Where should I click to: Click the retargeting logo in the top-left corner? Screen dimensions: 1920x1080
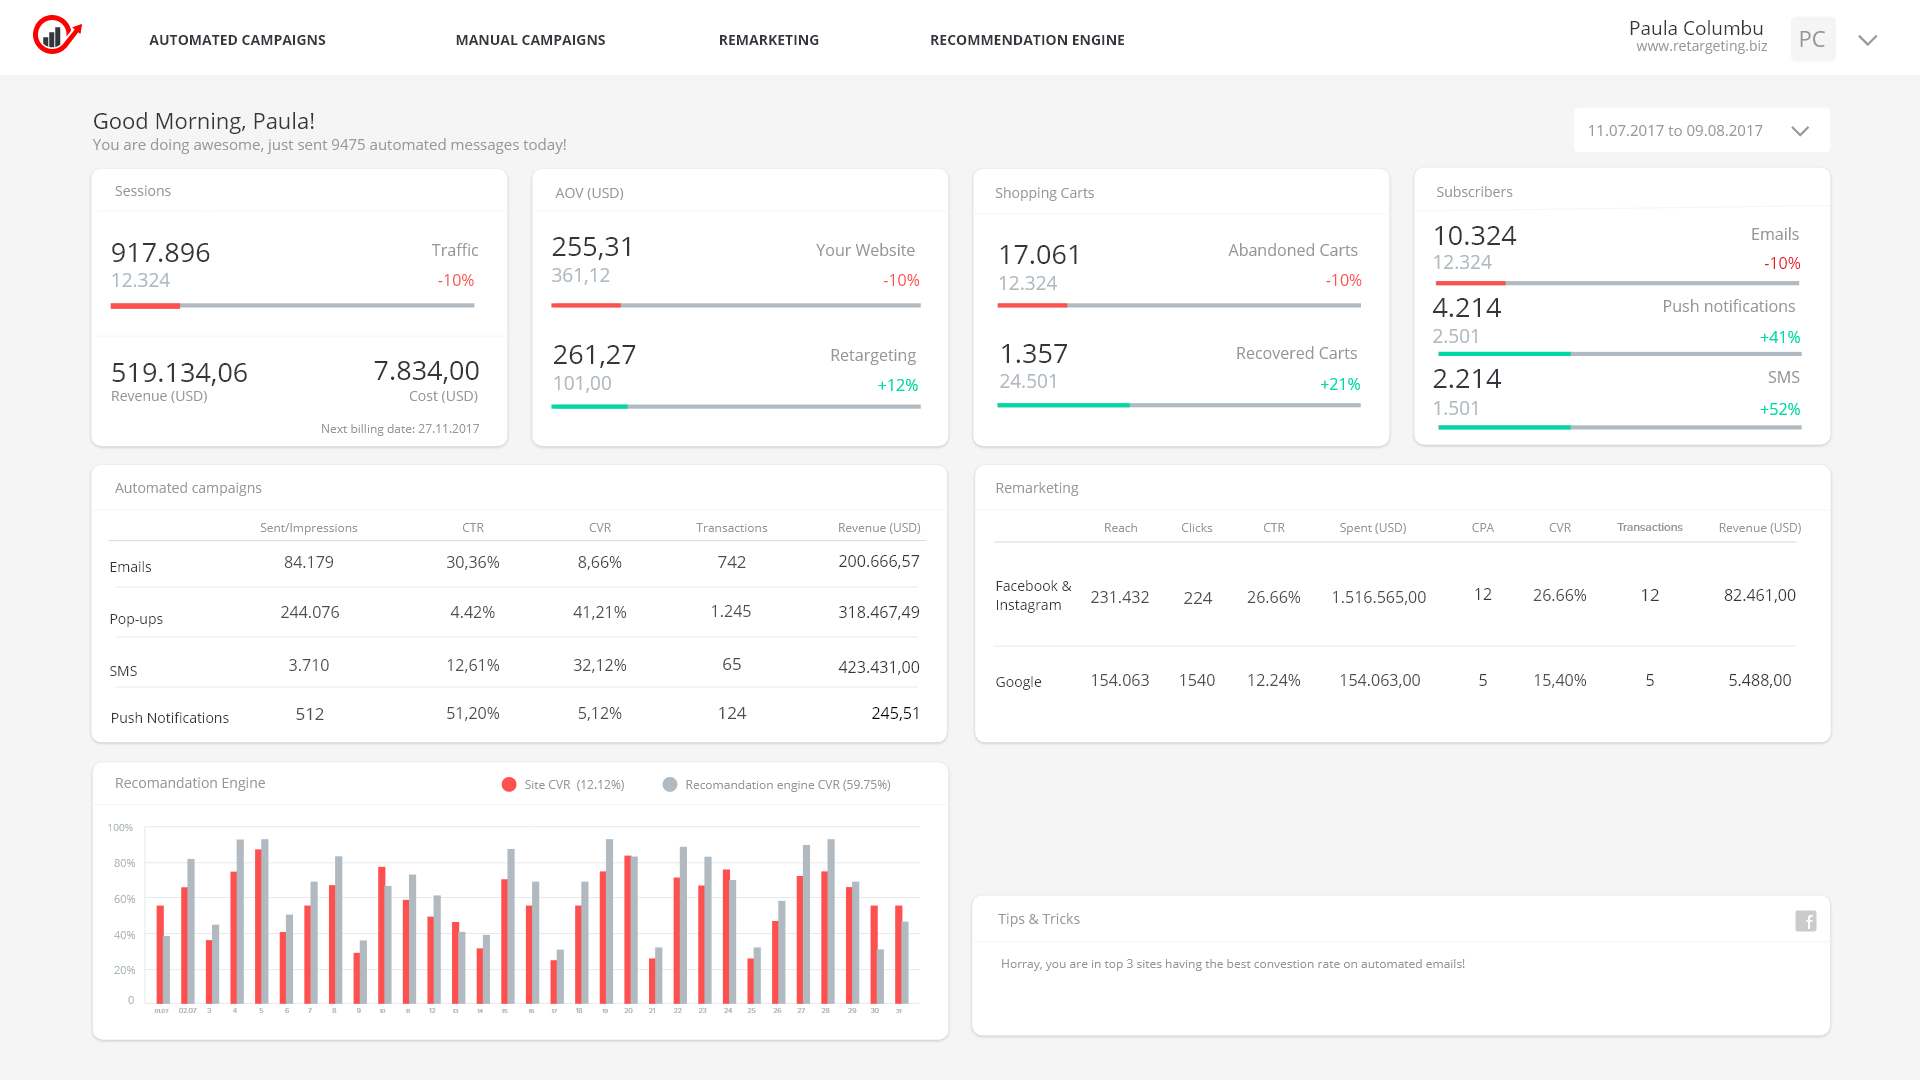pos(55,37)
